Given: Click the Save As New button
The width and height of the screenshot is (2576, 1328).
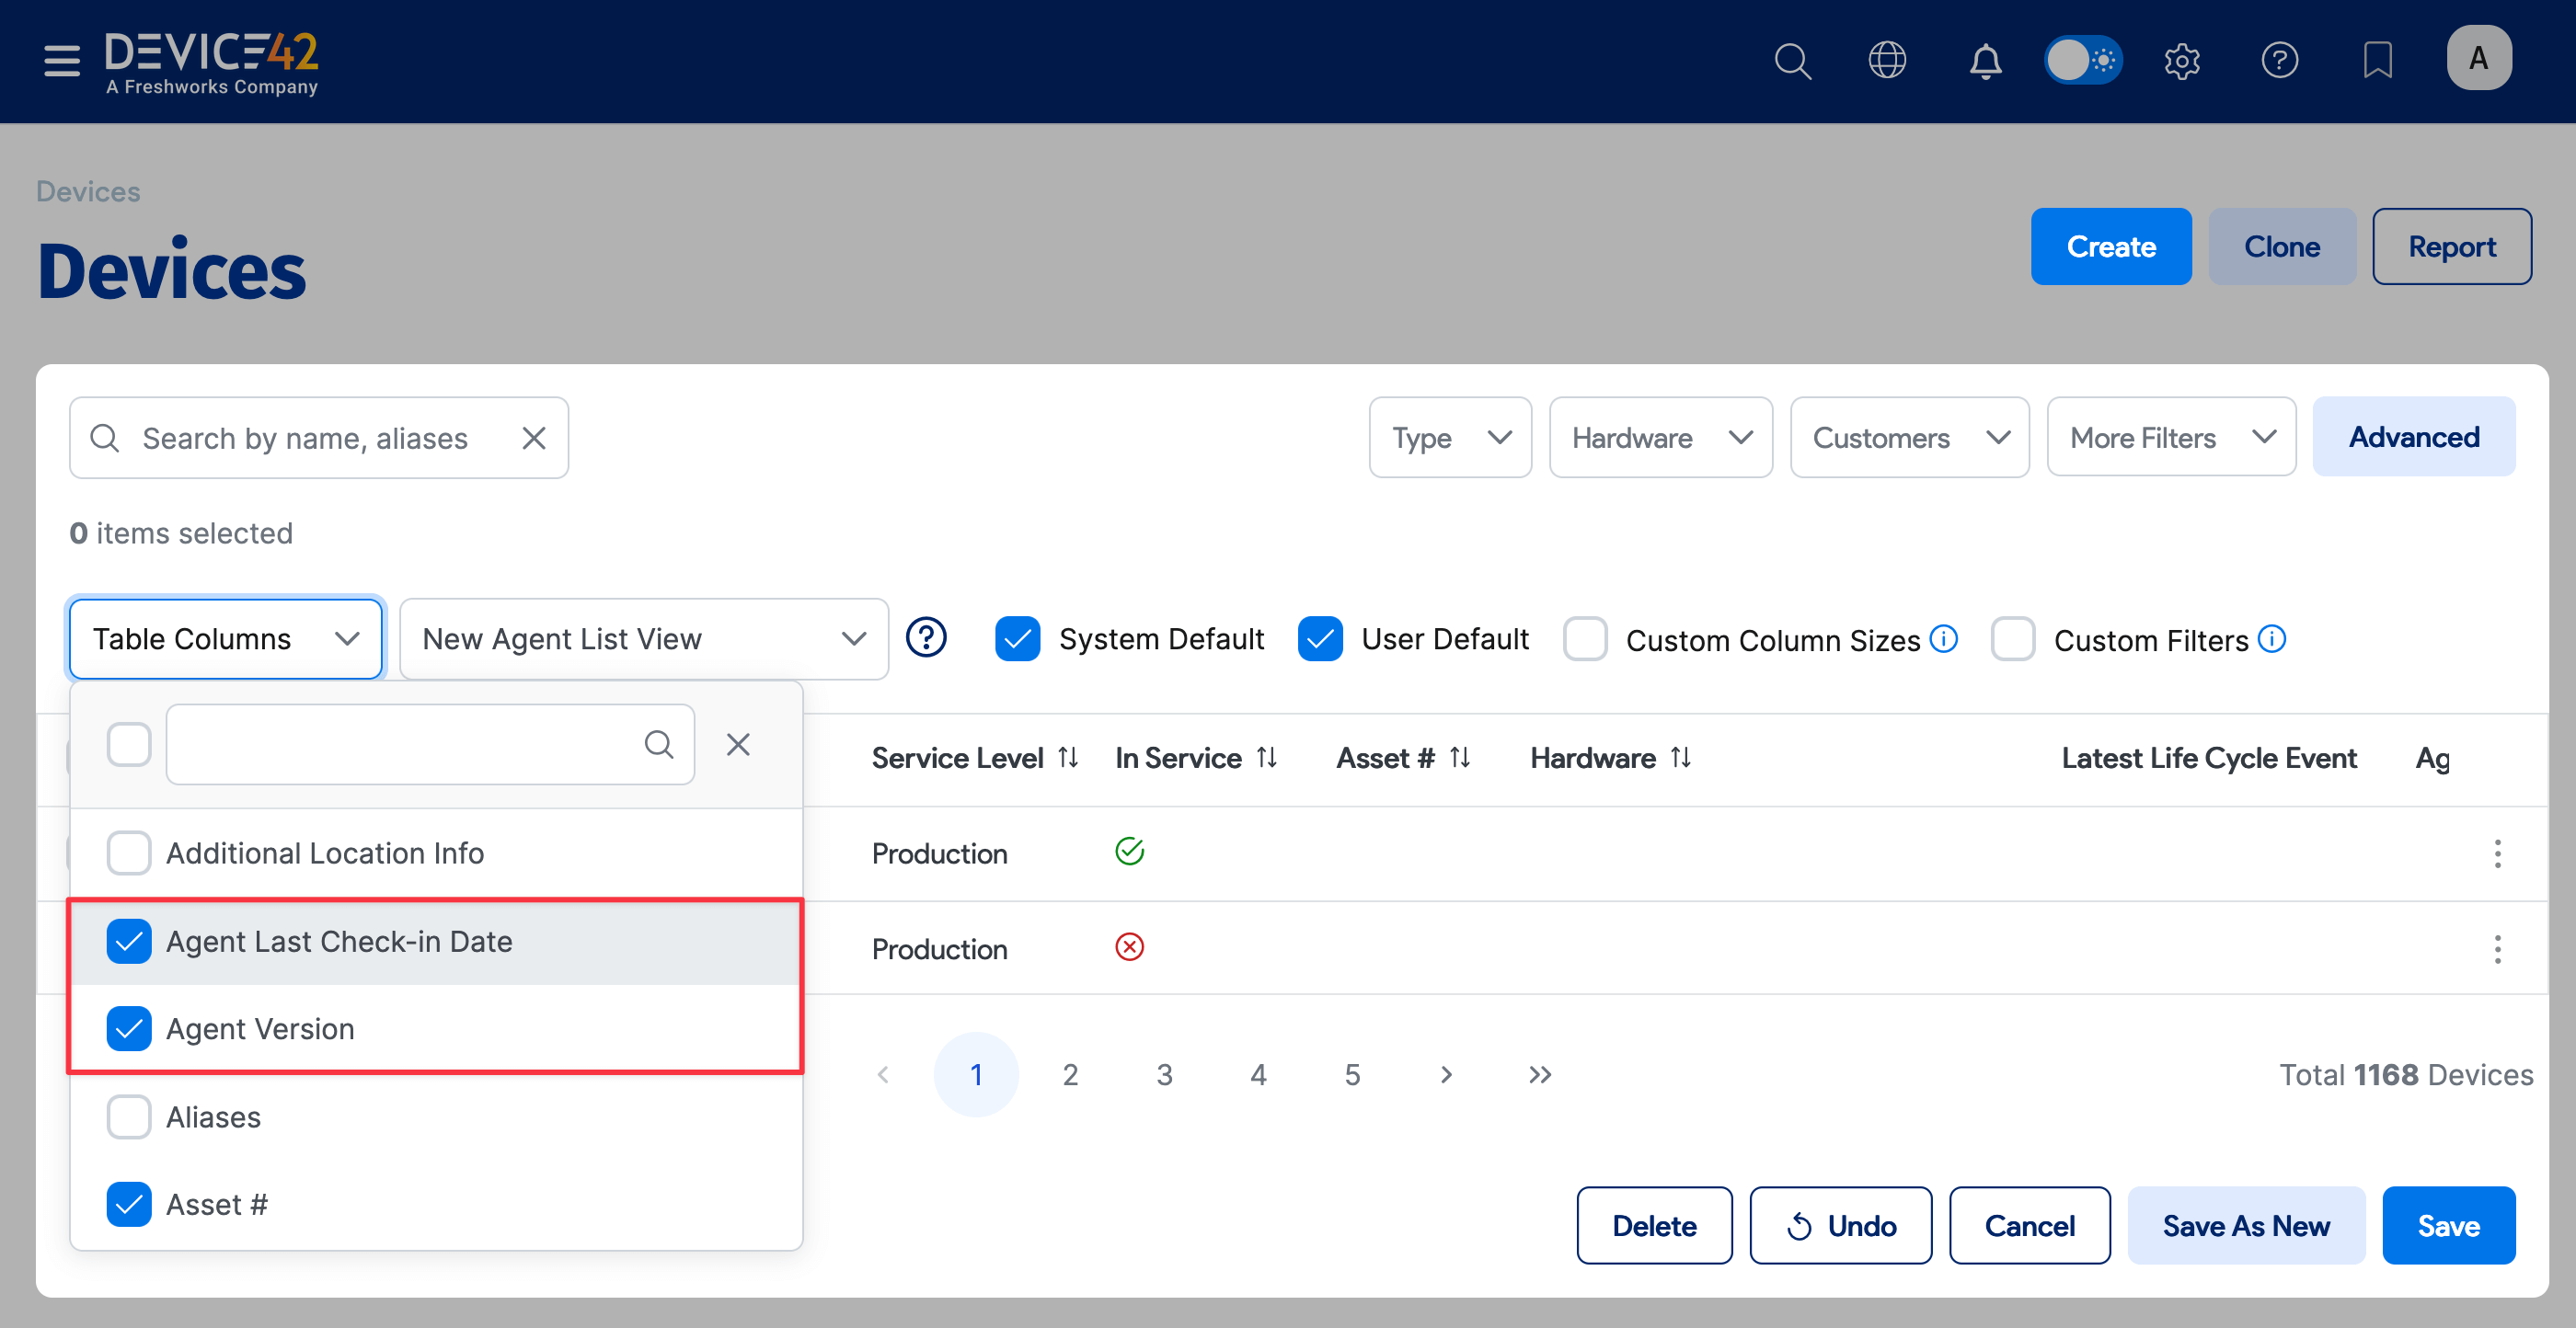Looking at the screenshot, I should click(x=2245, y=1226).
